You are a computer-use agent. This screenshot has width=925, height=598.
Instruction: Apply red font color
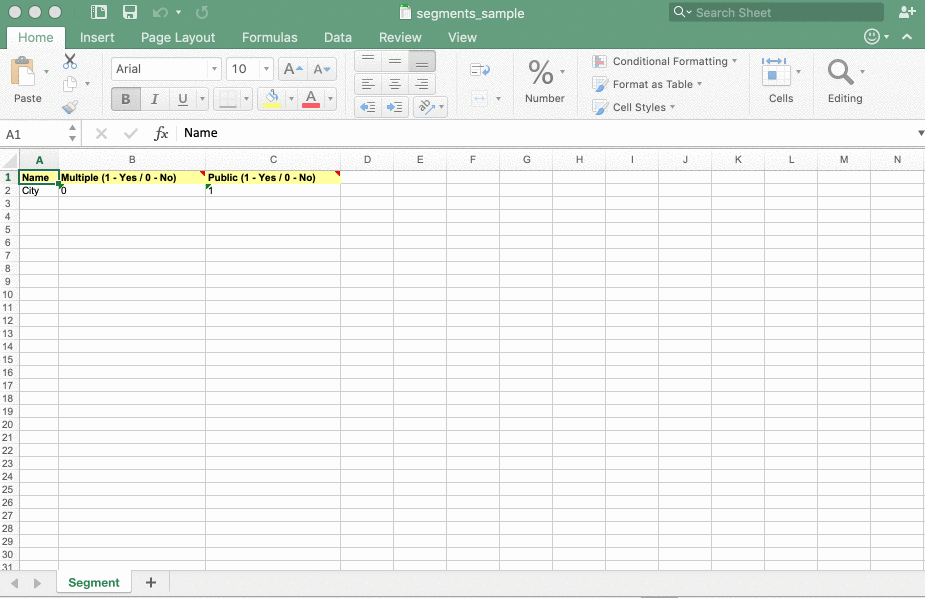311,99
